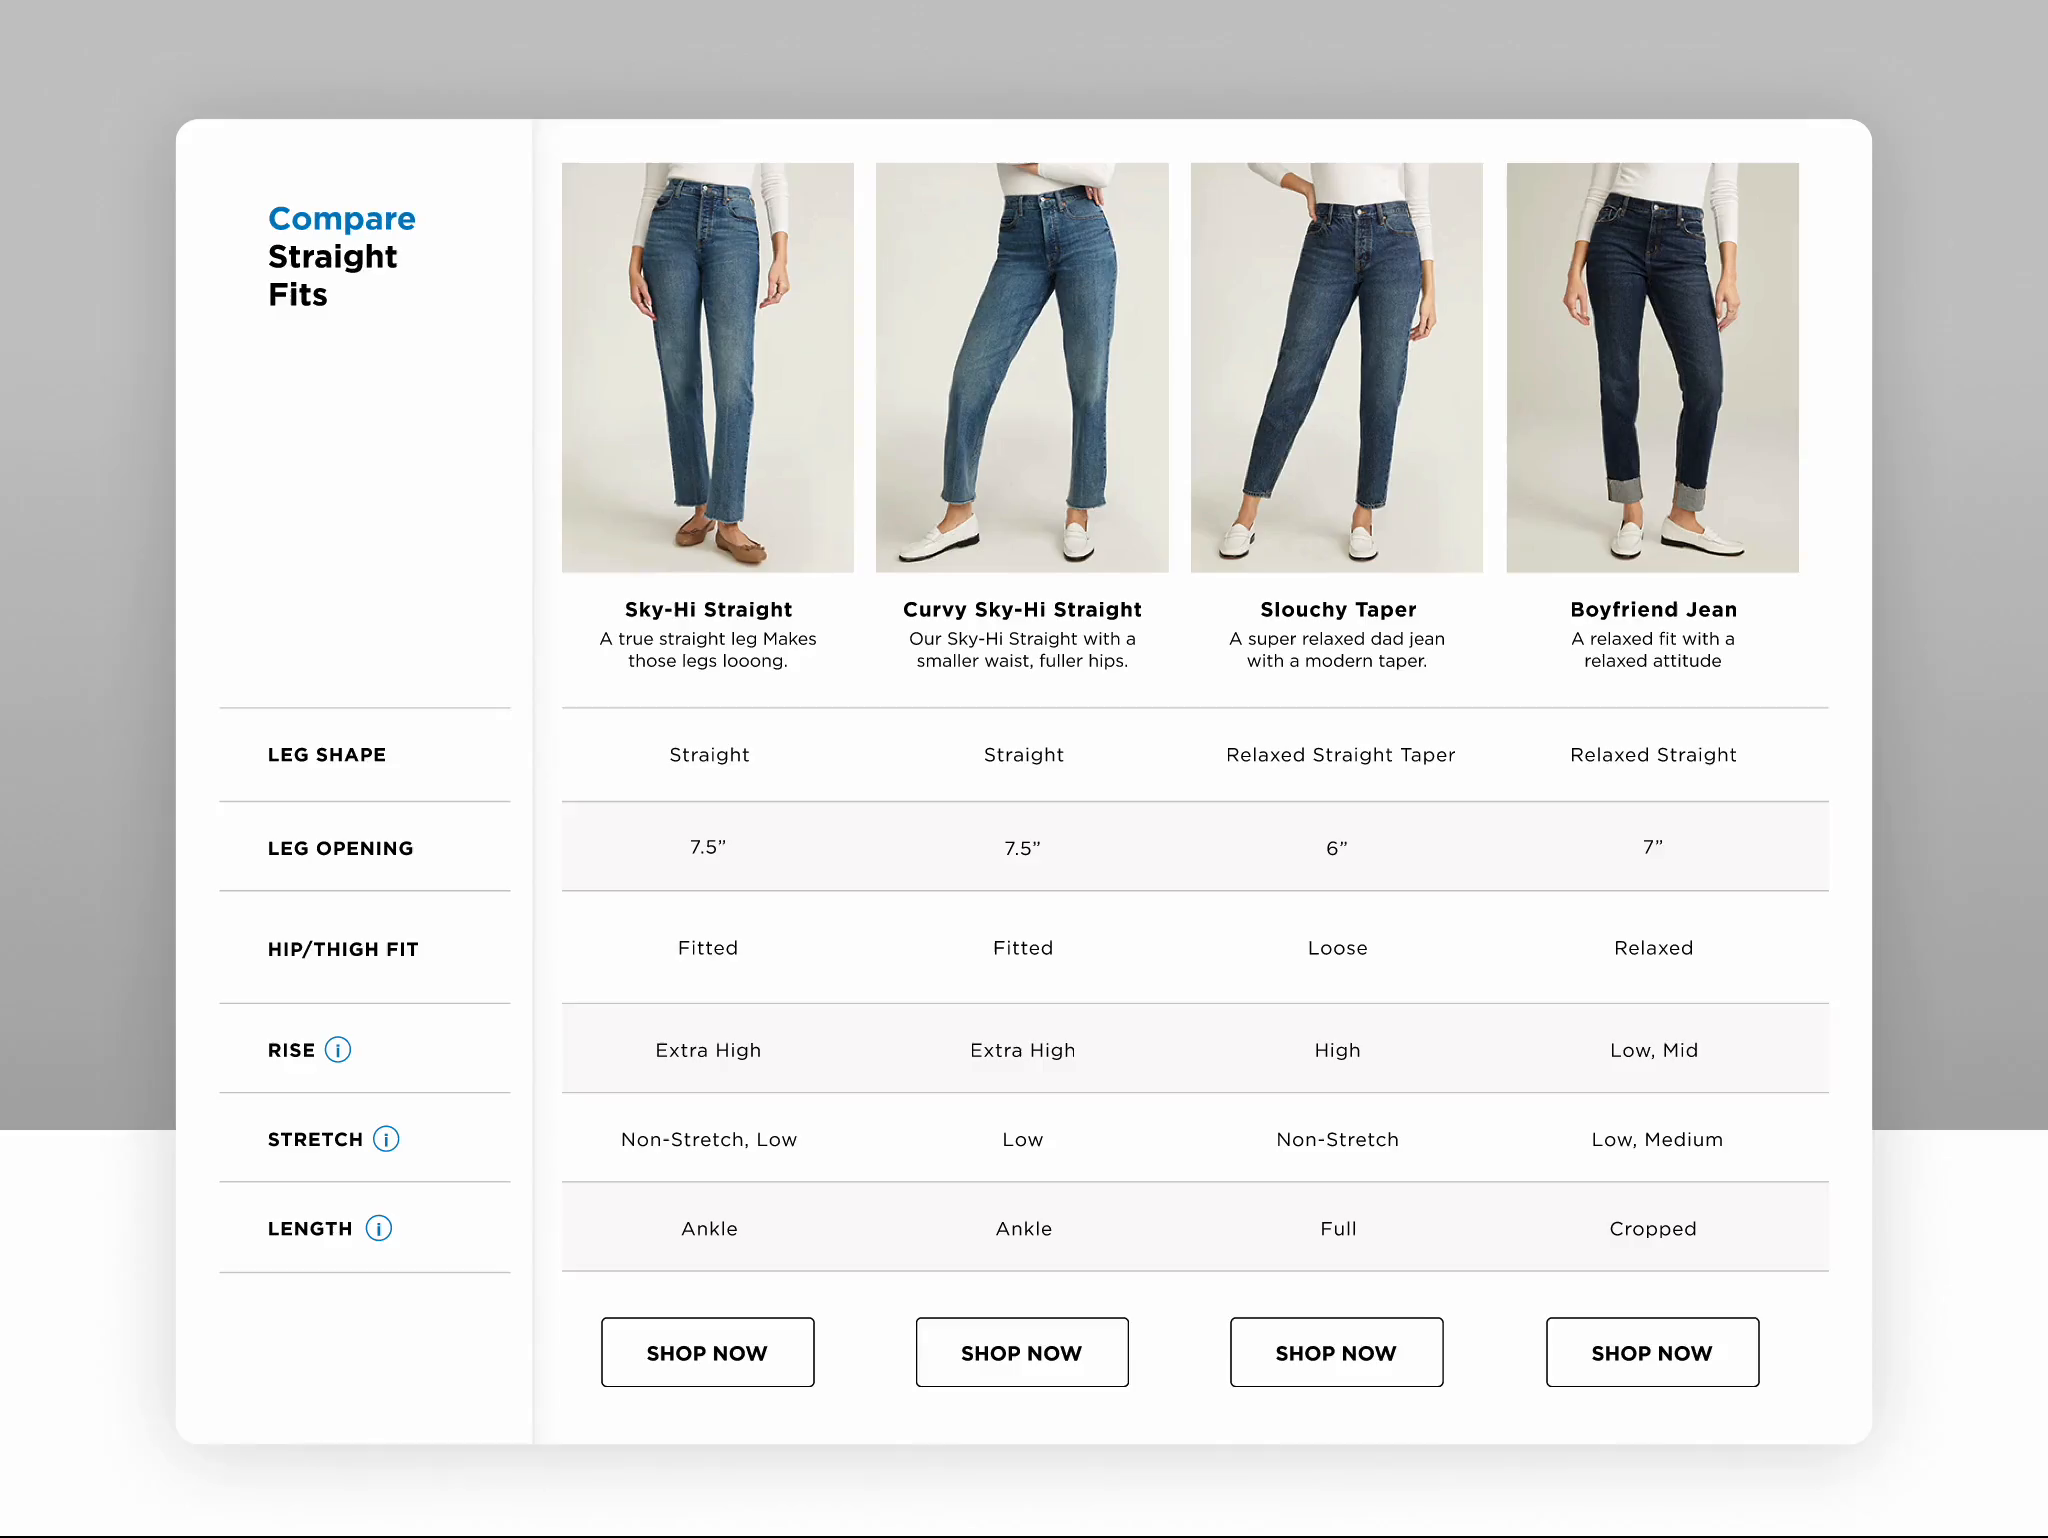Screen dimensions: 2048x1538
Task: Click the HIP/THIGH FIT row label
Action: [343, 949]
